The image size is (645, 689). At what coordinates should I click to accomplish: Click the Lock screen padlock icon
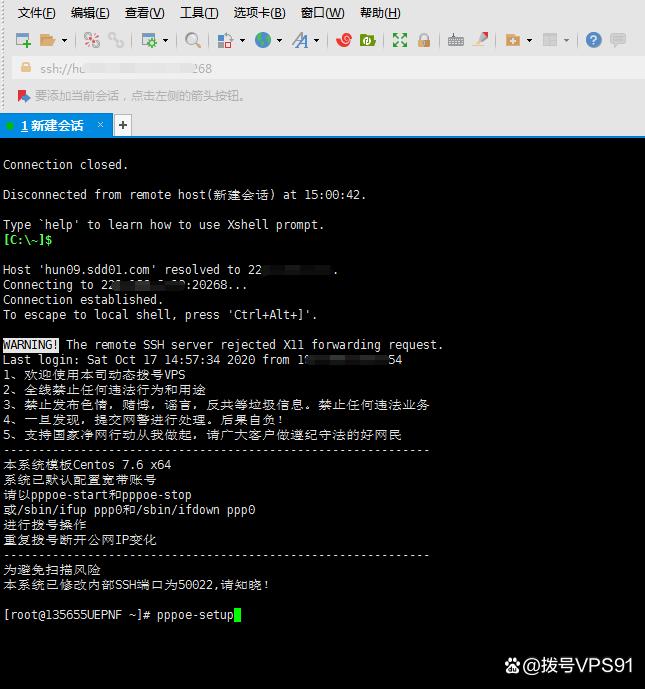pos(424,40)
